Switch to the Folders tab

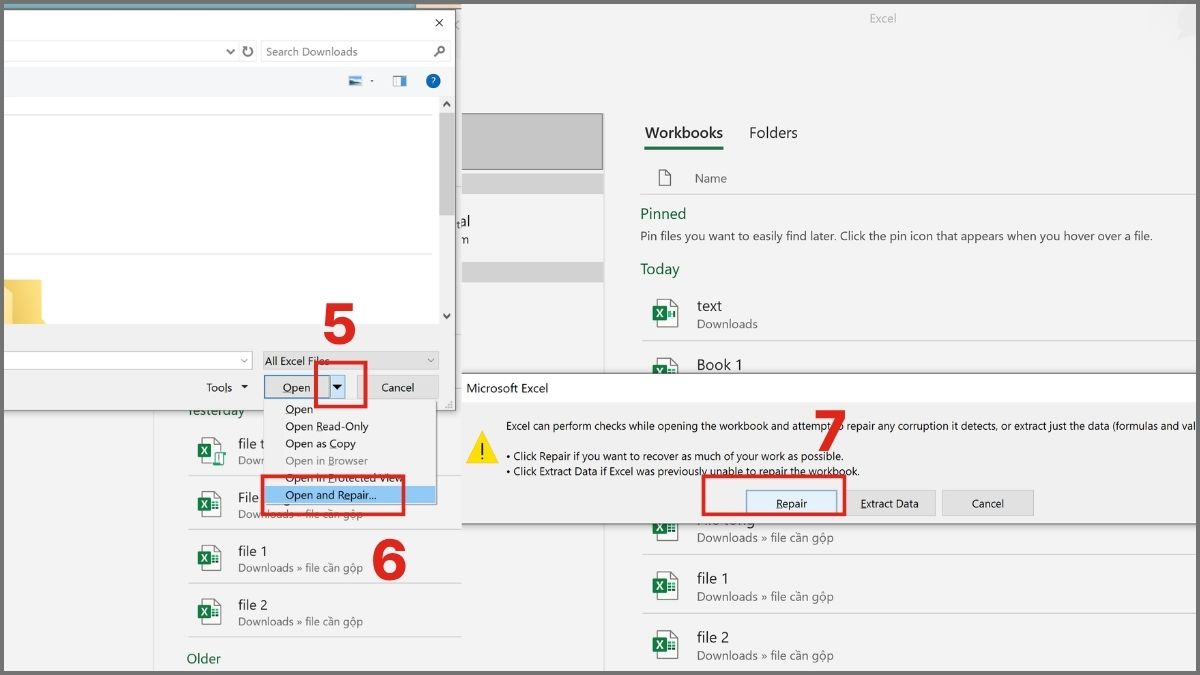tap(773, 133)
